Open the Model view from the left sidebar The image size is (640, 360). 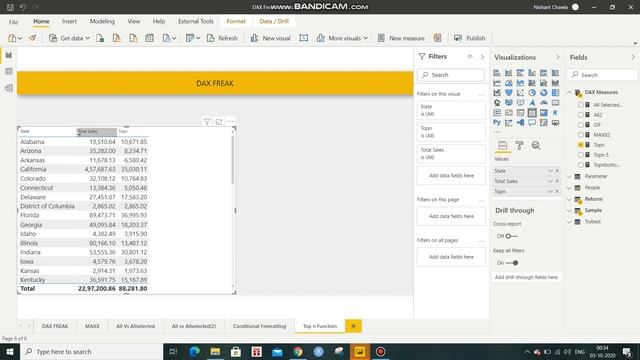[9, 88]
